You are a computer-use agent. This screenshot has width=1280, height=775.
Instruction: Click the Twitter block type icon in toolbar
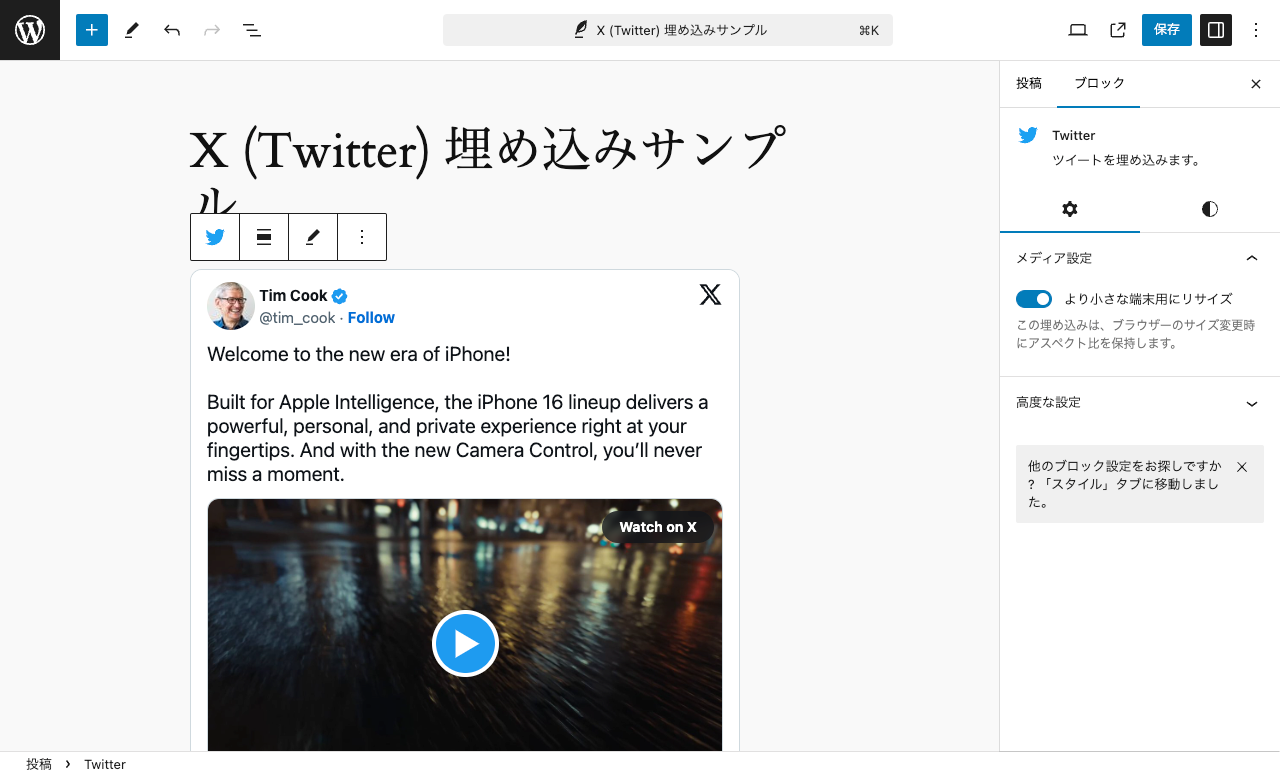click(215, 237)
